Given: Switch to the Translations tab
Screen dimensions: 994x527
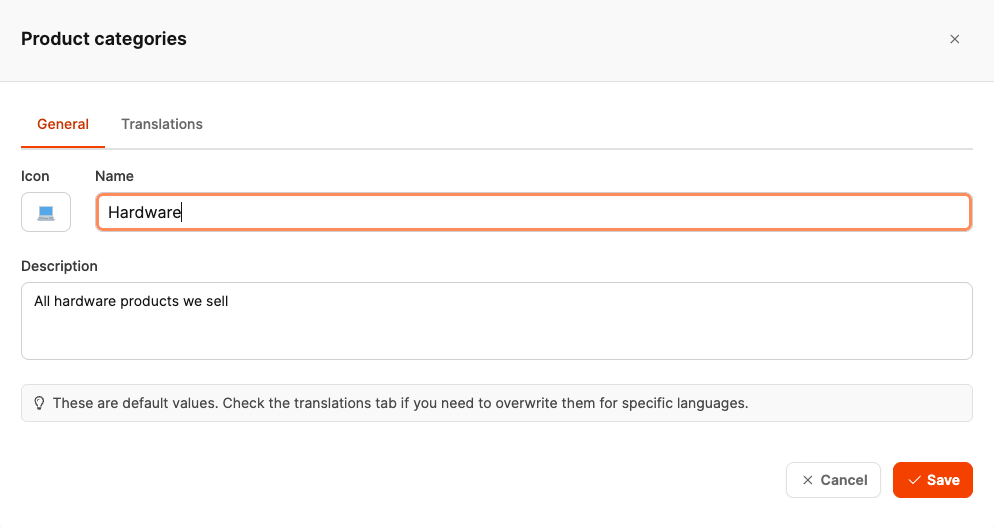Looking at the screenshot, I should [x=162, y=124].
